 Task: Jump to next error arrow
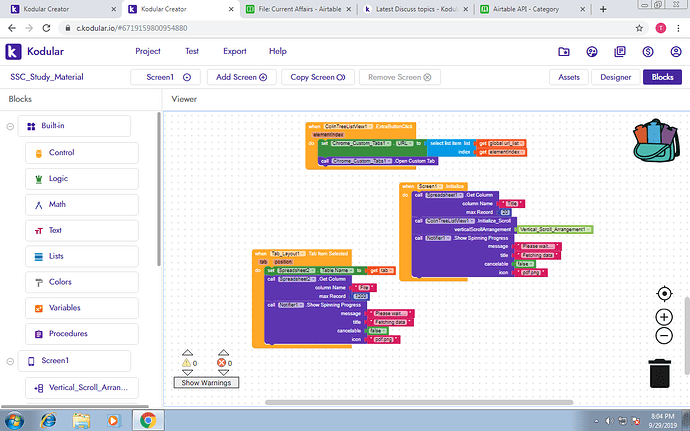tap(224, 372)
